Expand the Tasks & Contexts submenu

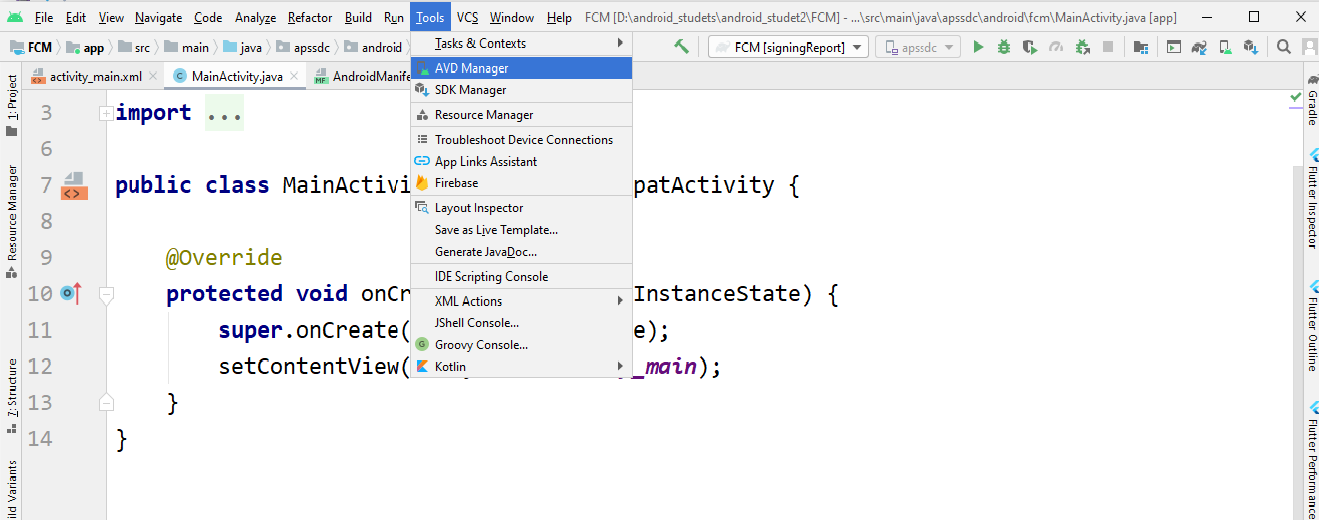click(521, 43)
